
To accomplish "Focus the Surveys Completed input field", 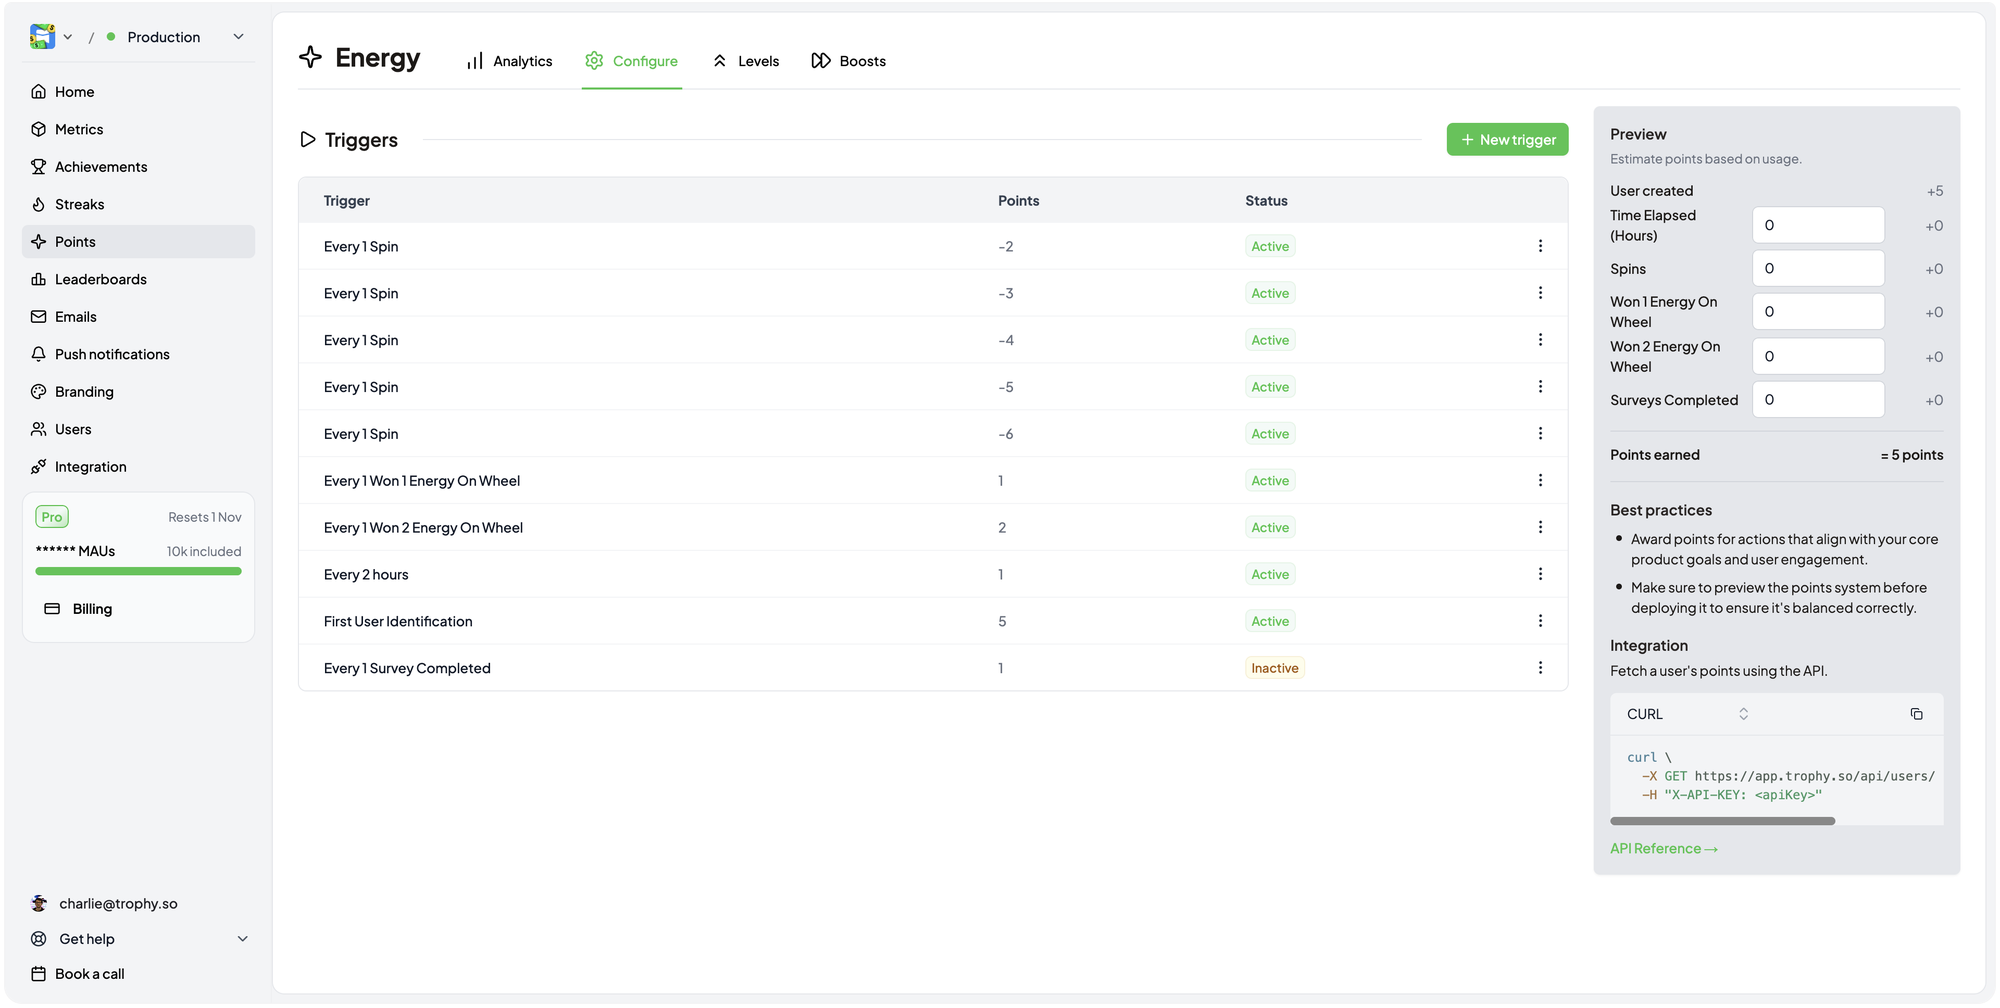I will 1818,400.
